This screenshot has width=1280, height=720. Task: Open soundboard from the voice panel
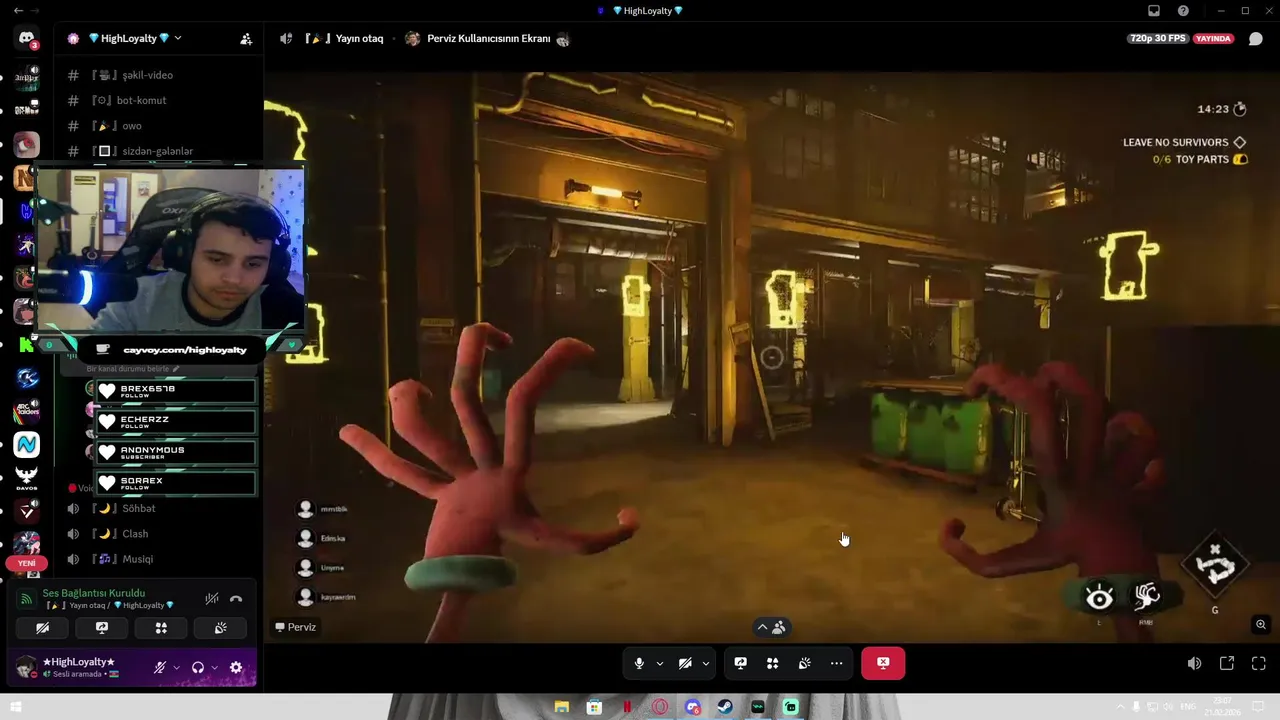pyautogui.click(x=220, y=628)
